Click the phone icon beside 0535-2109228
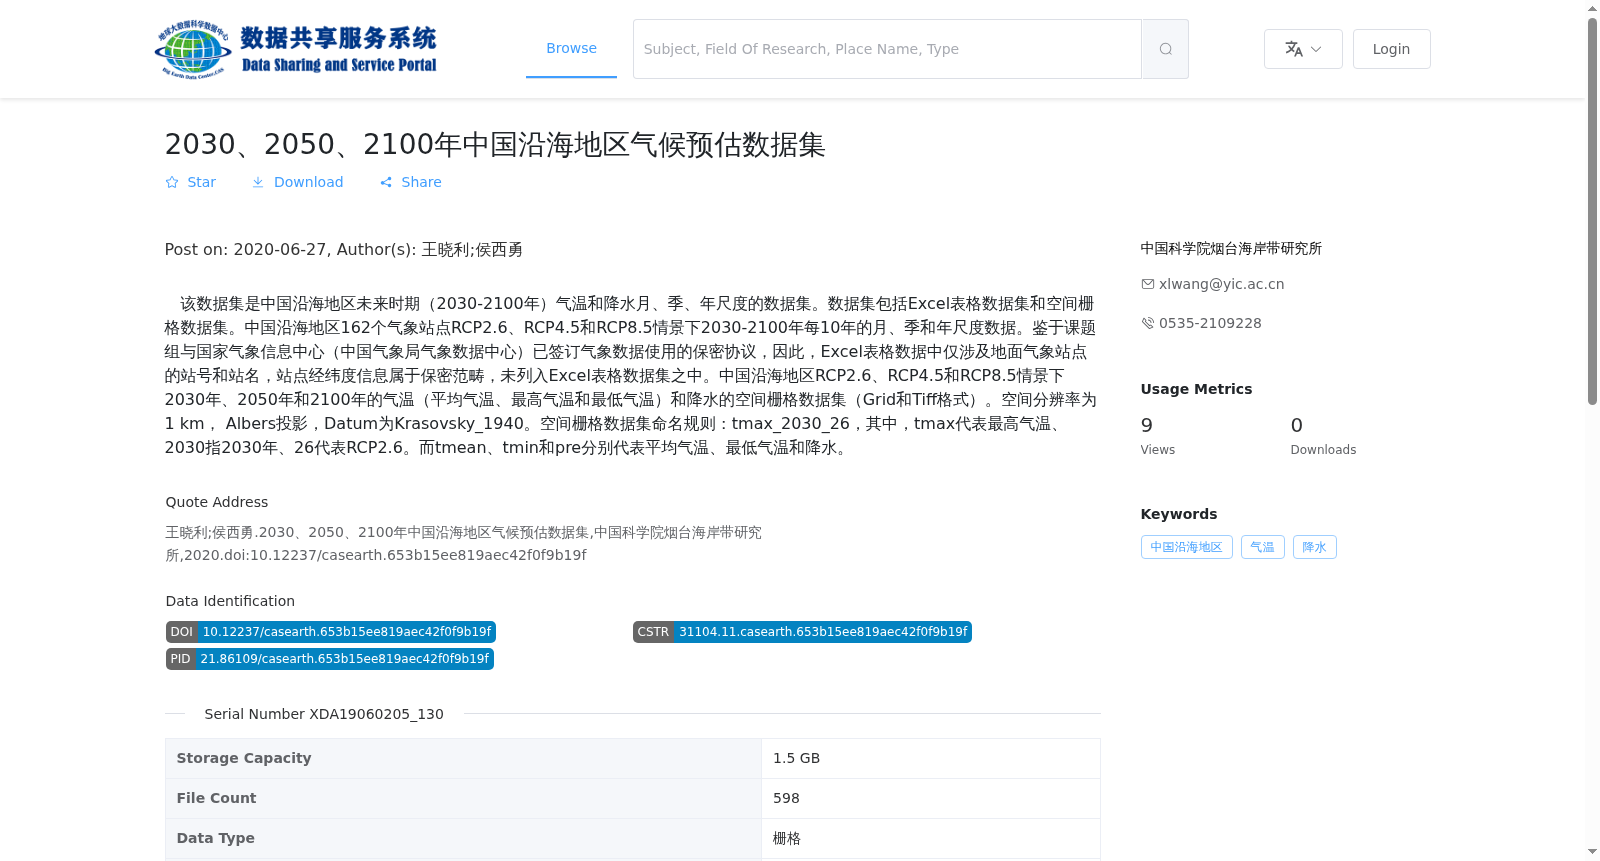 pos(1148,323)
